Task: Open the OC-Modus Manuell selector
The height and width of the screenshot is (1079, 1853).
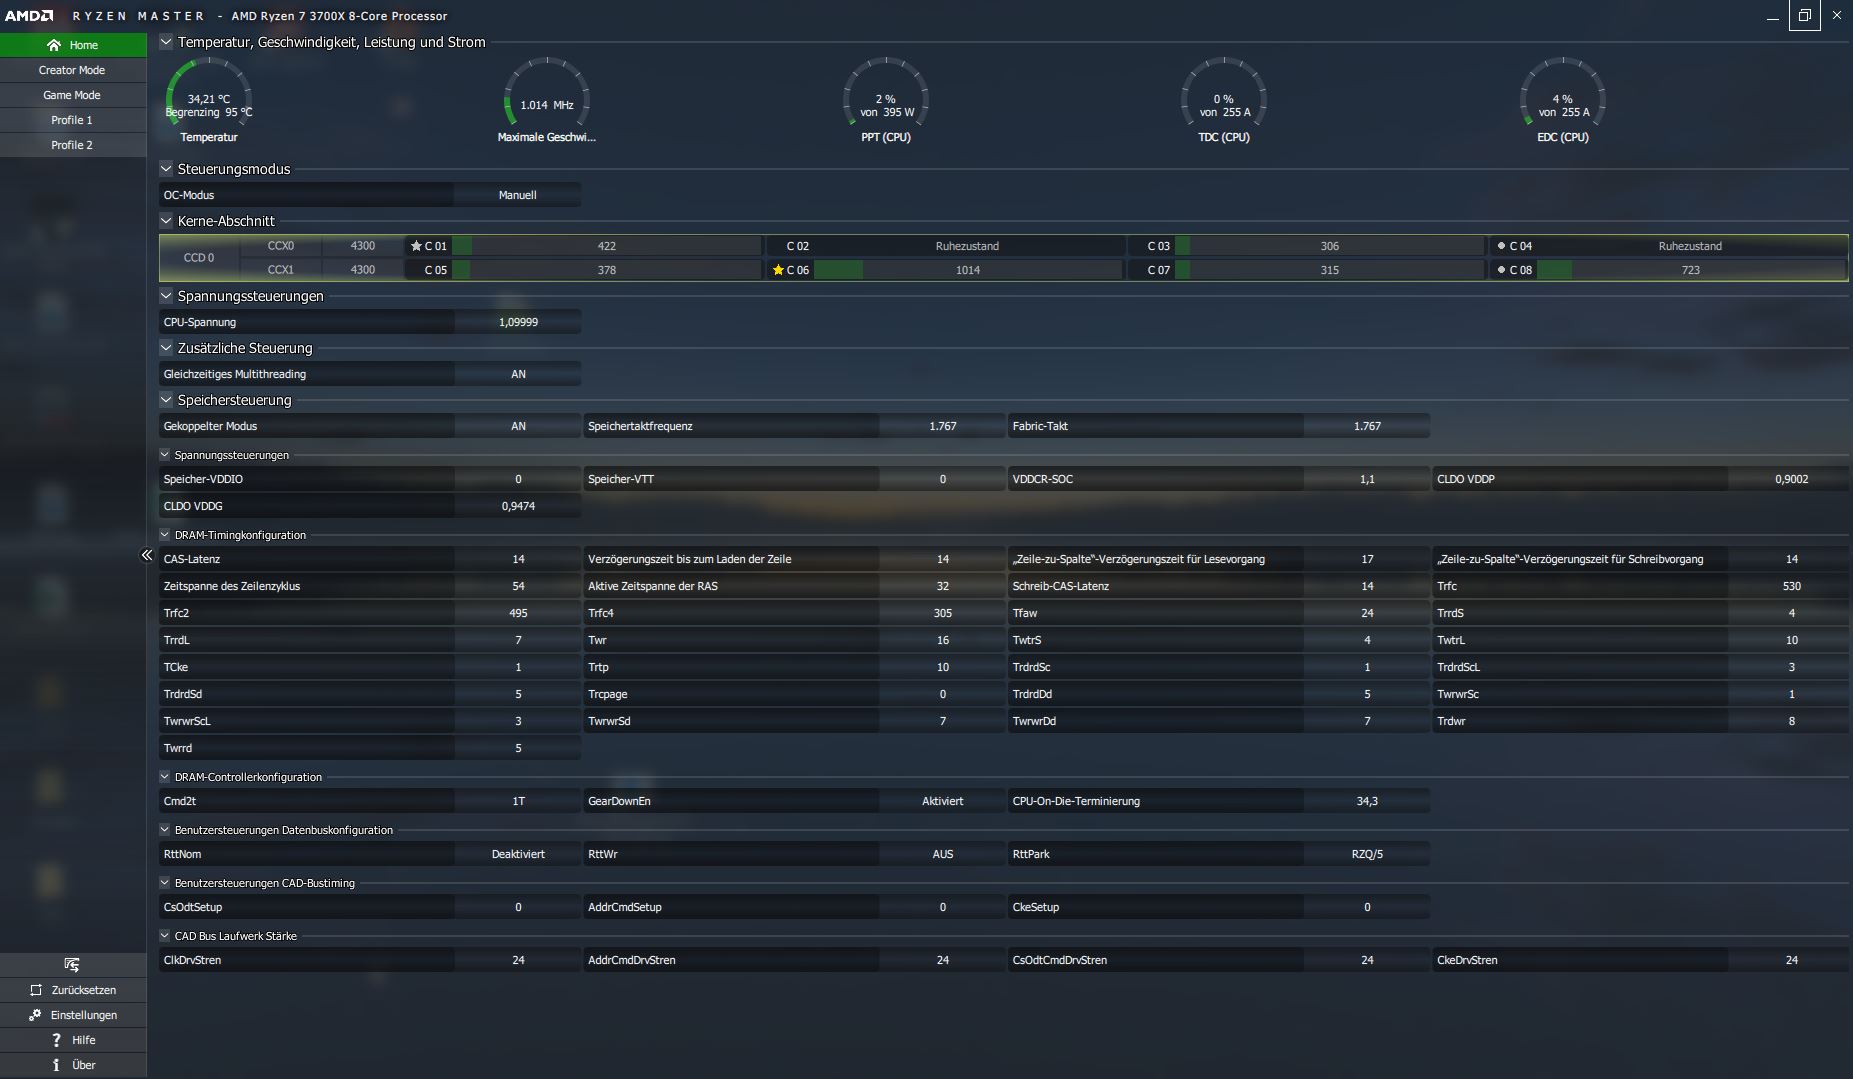Action: pyautogui.click(x=518, y=195)
